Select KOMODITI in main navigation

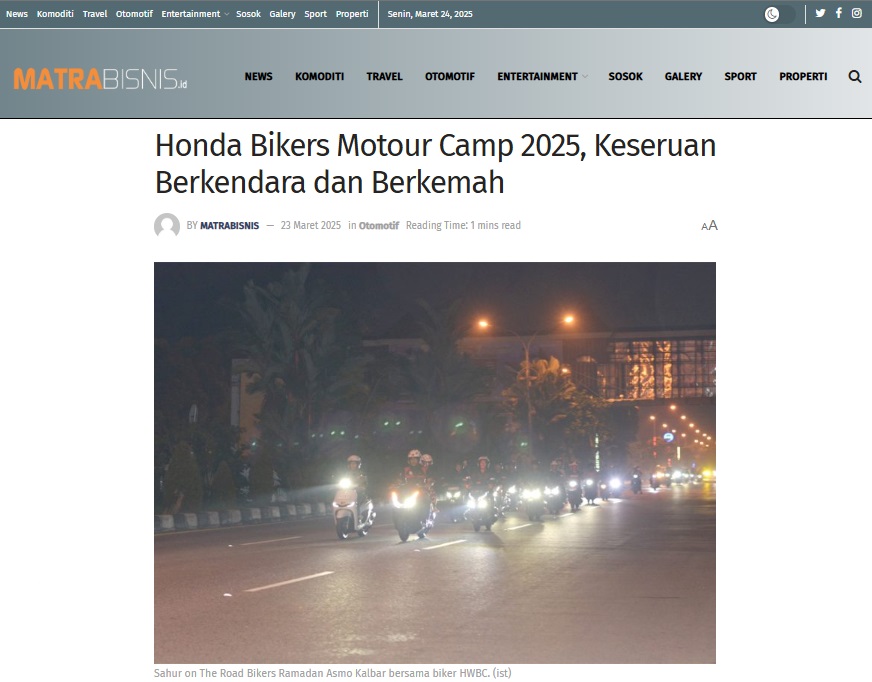pos(319,77)
